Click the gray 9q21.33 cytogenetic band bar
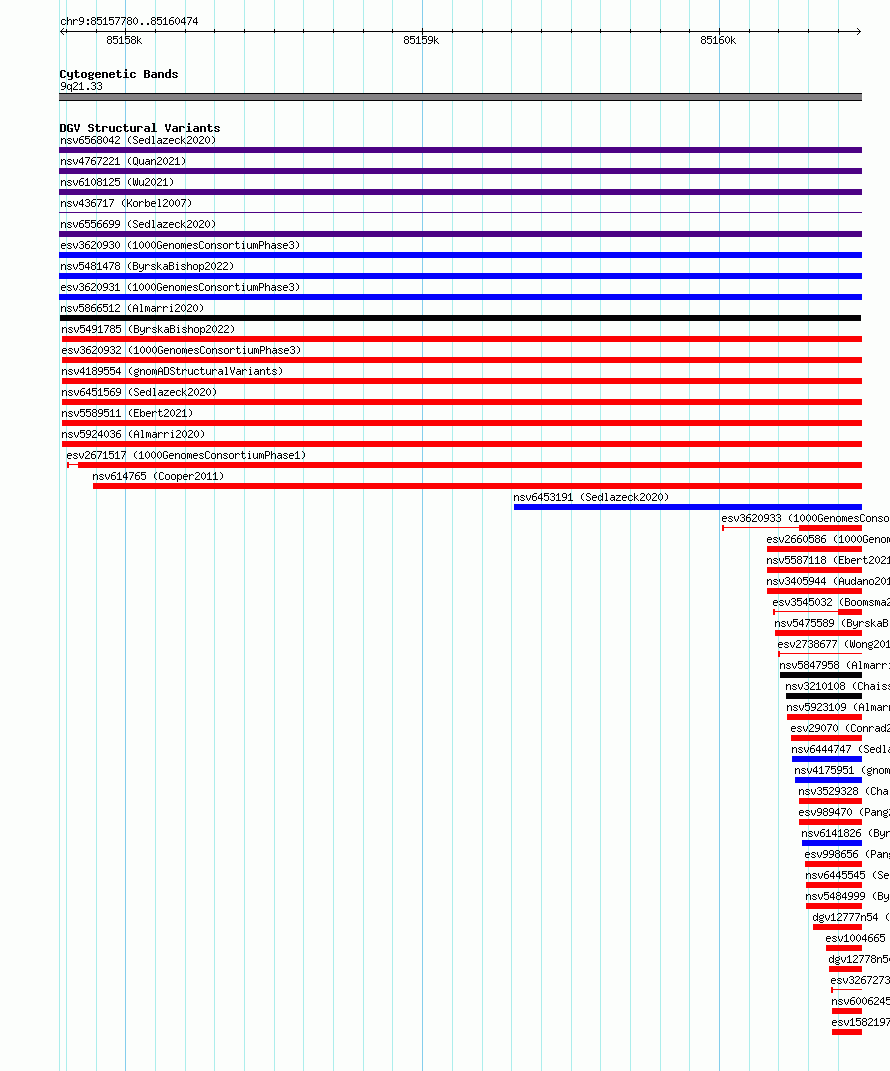The width and height of the screenshot is (890, 1071). click(460, 98)
